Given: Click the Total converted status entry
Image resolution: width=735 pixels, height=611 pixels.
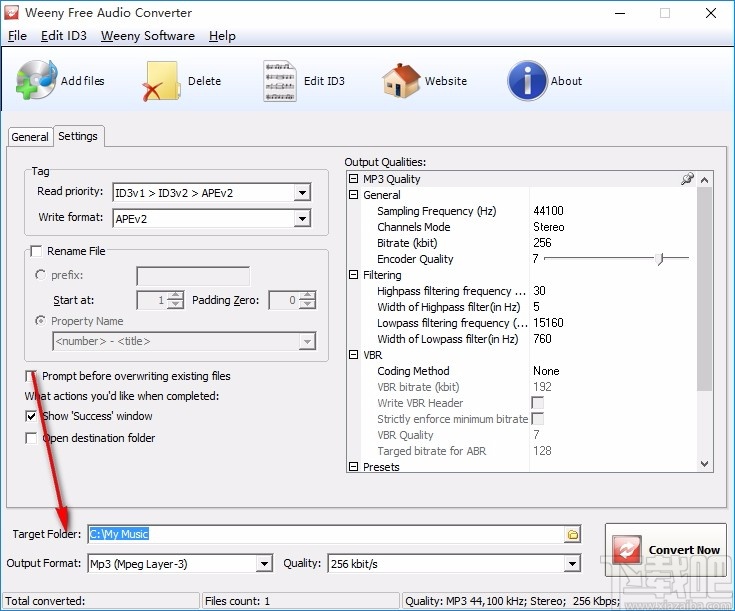Looking at the screenshot, I should tap(101, 601).
